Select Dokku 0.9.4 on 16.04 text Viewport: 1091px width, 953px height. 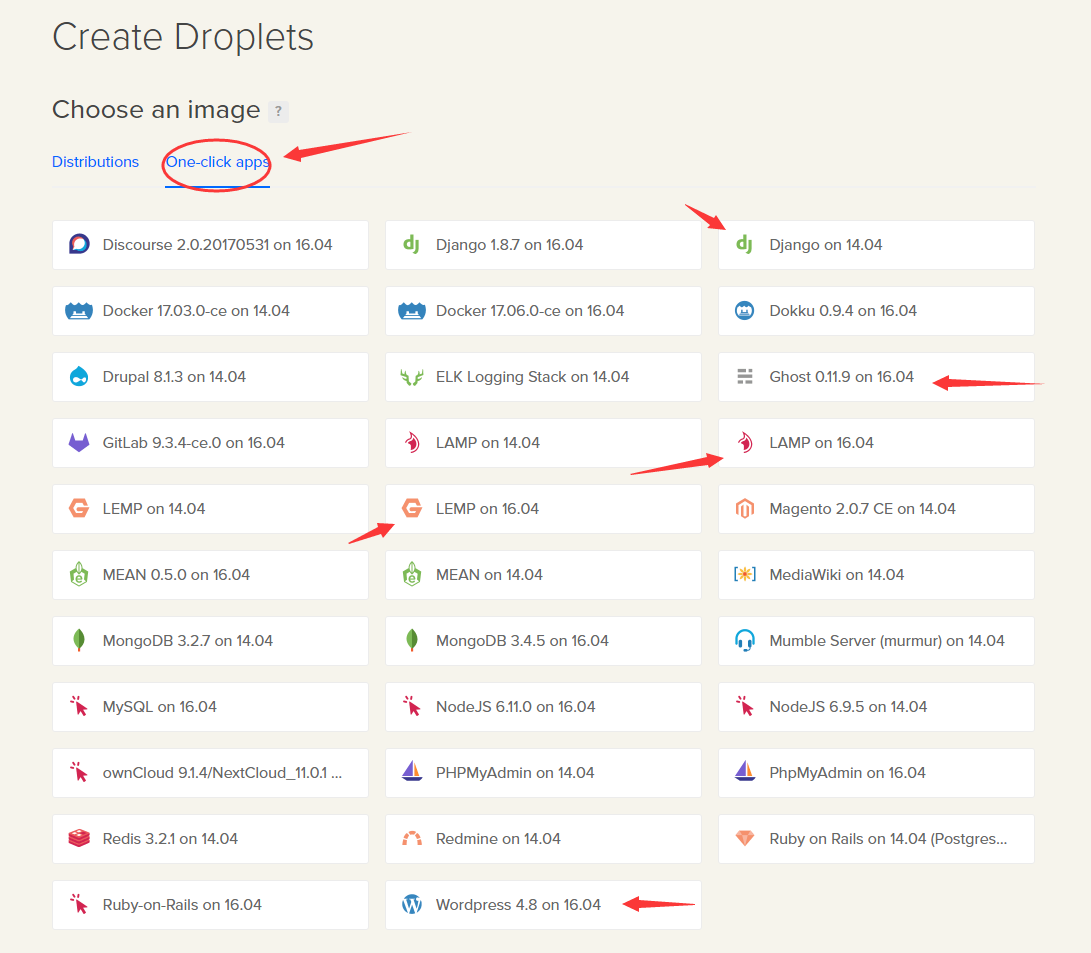[843, 311]
